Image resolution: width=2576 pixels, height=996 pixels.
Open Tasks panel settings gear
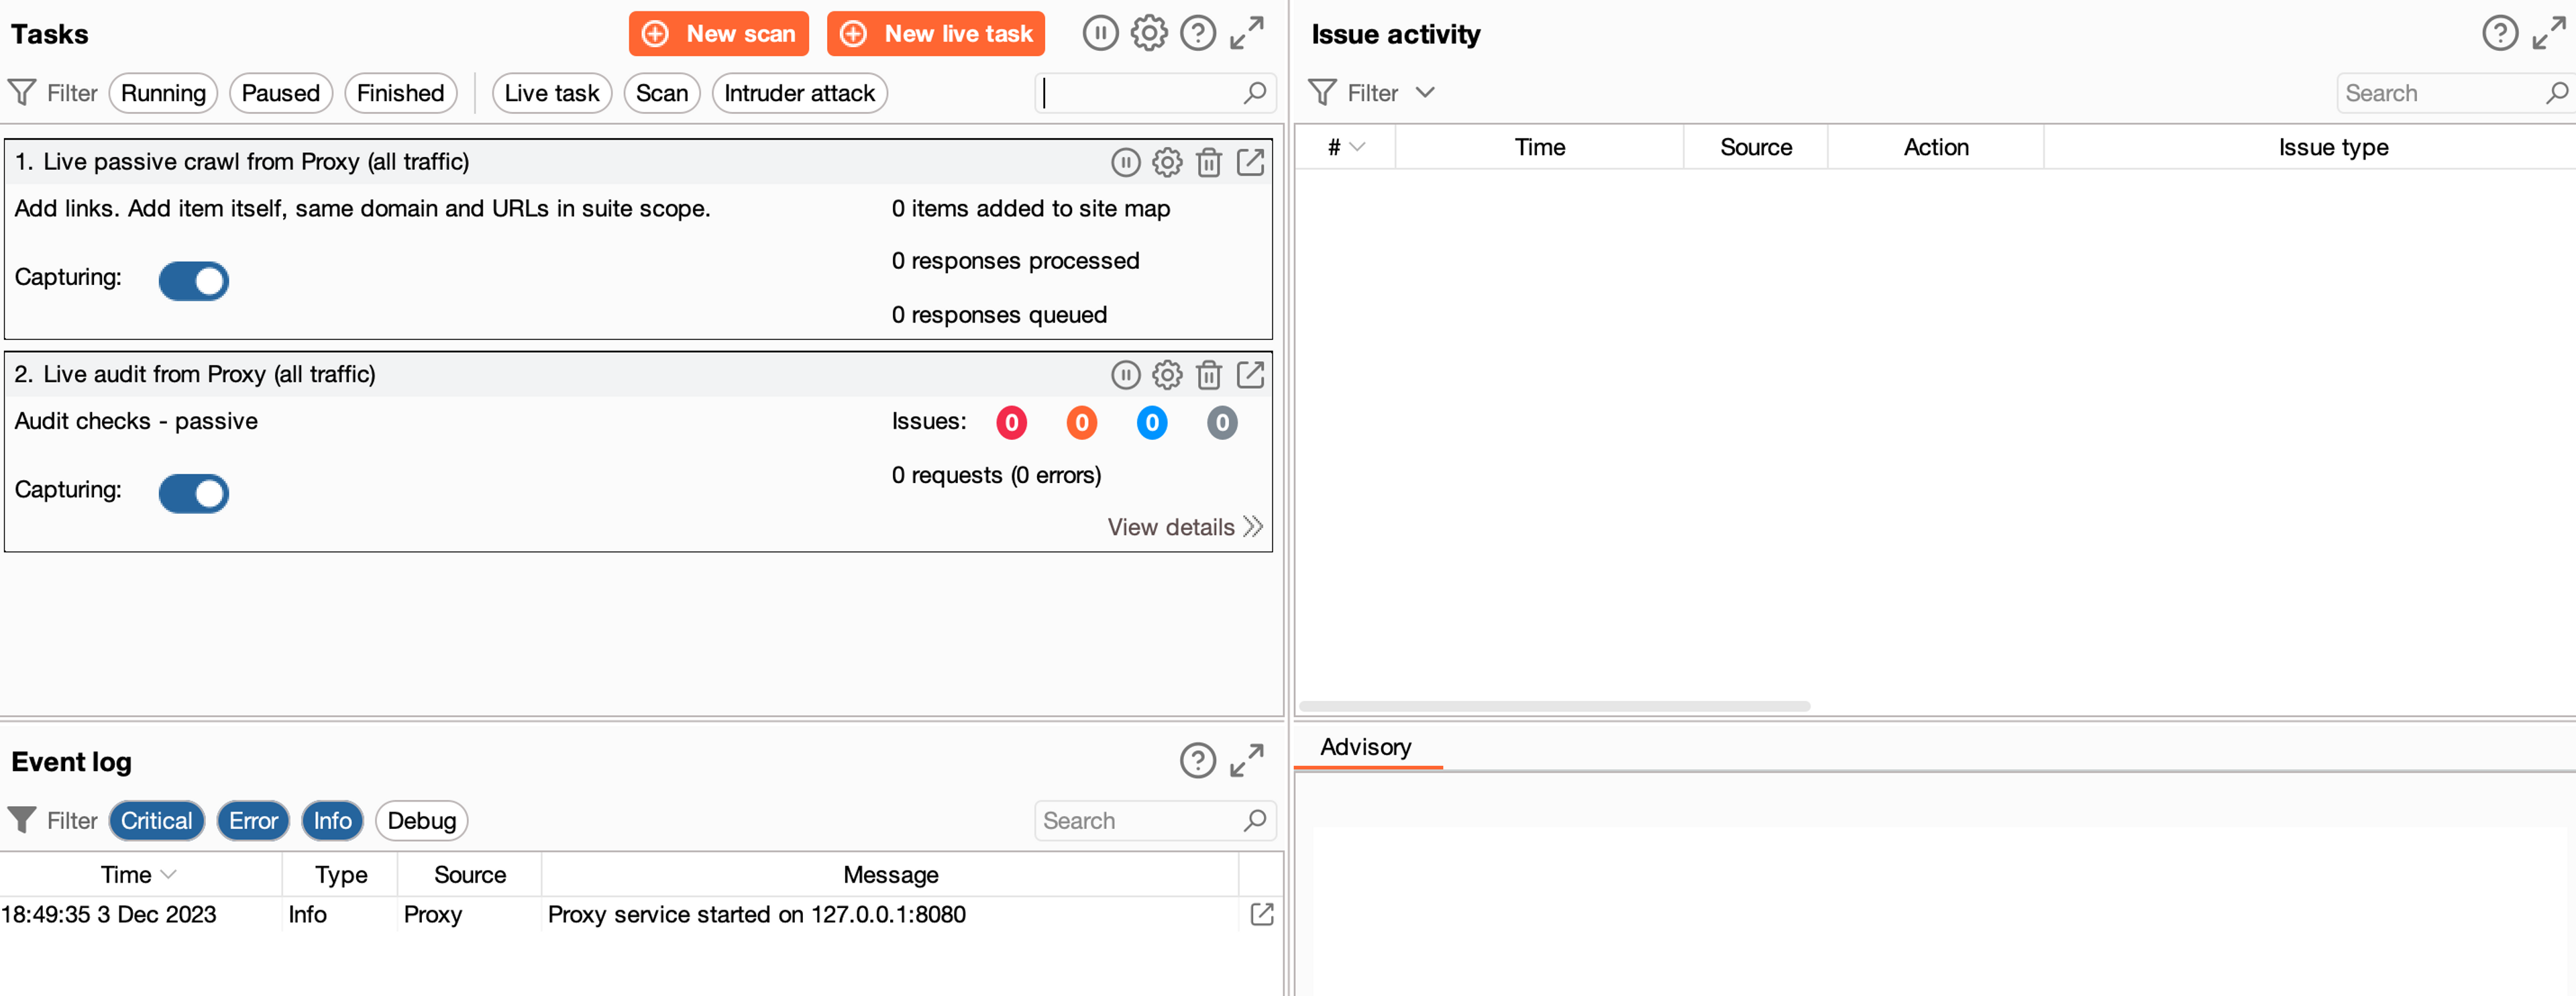[1148, 34]
